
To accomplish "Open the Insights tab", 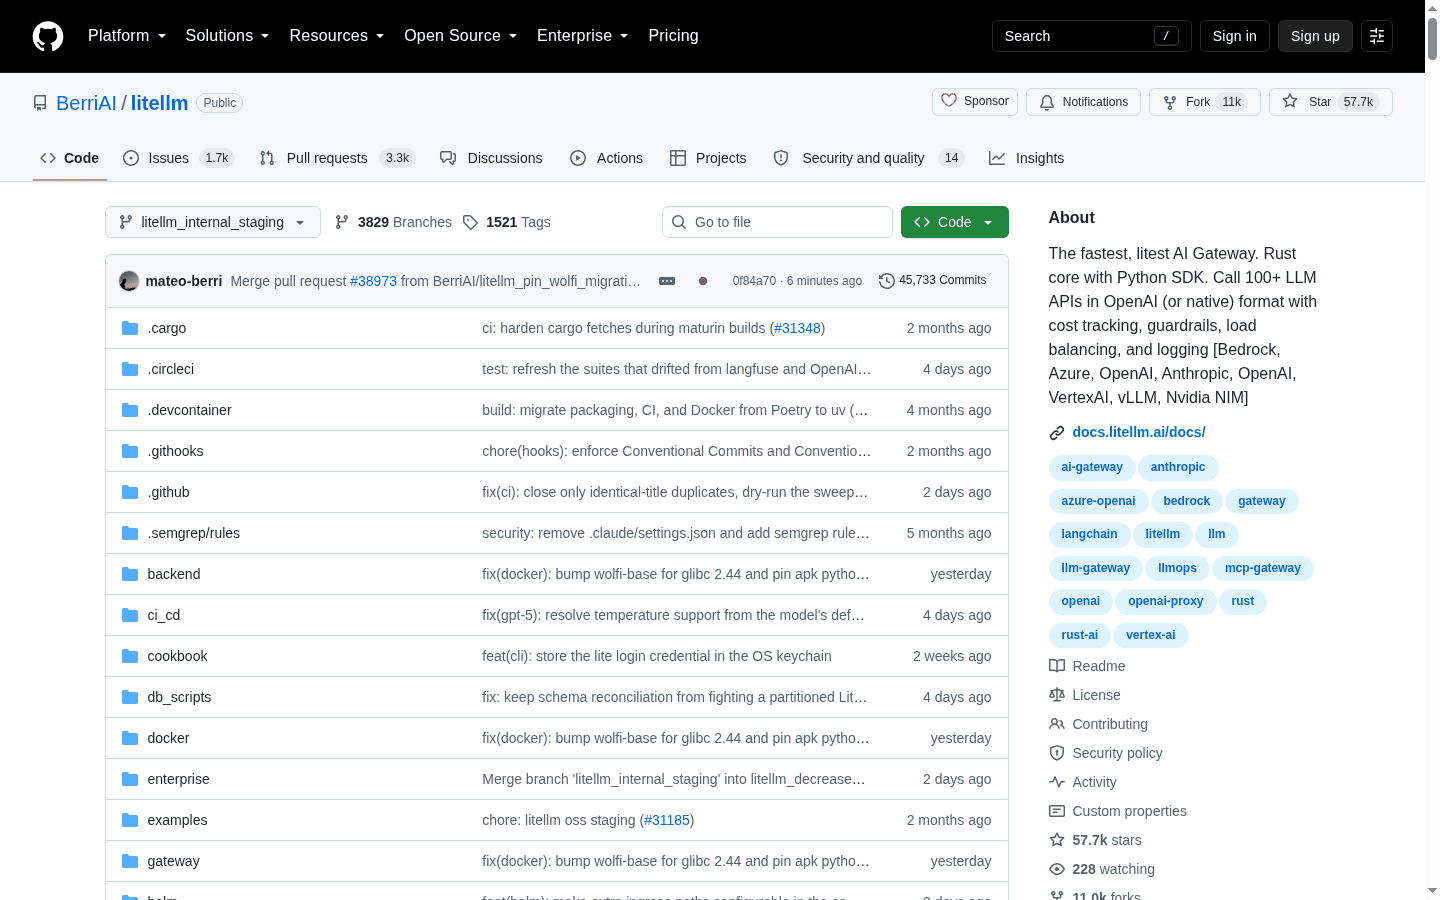I will tap(1027, 158).
